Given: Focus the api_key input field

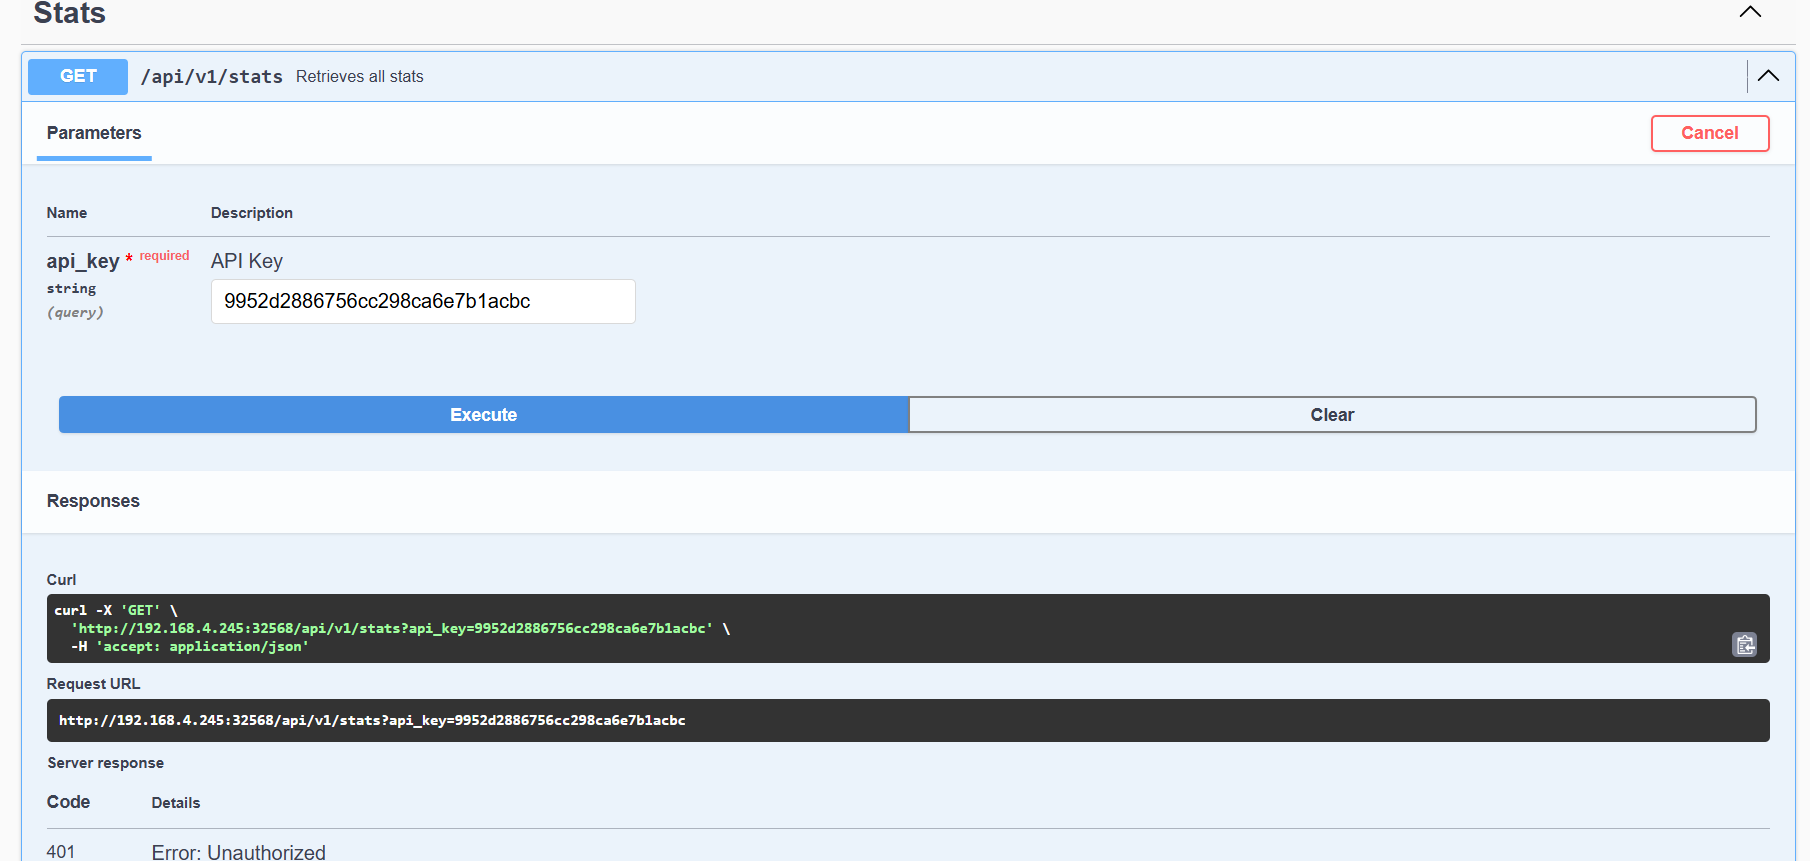Looking at the screenshot, I should pos(423,301).
